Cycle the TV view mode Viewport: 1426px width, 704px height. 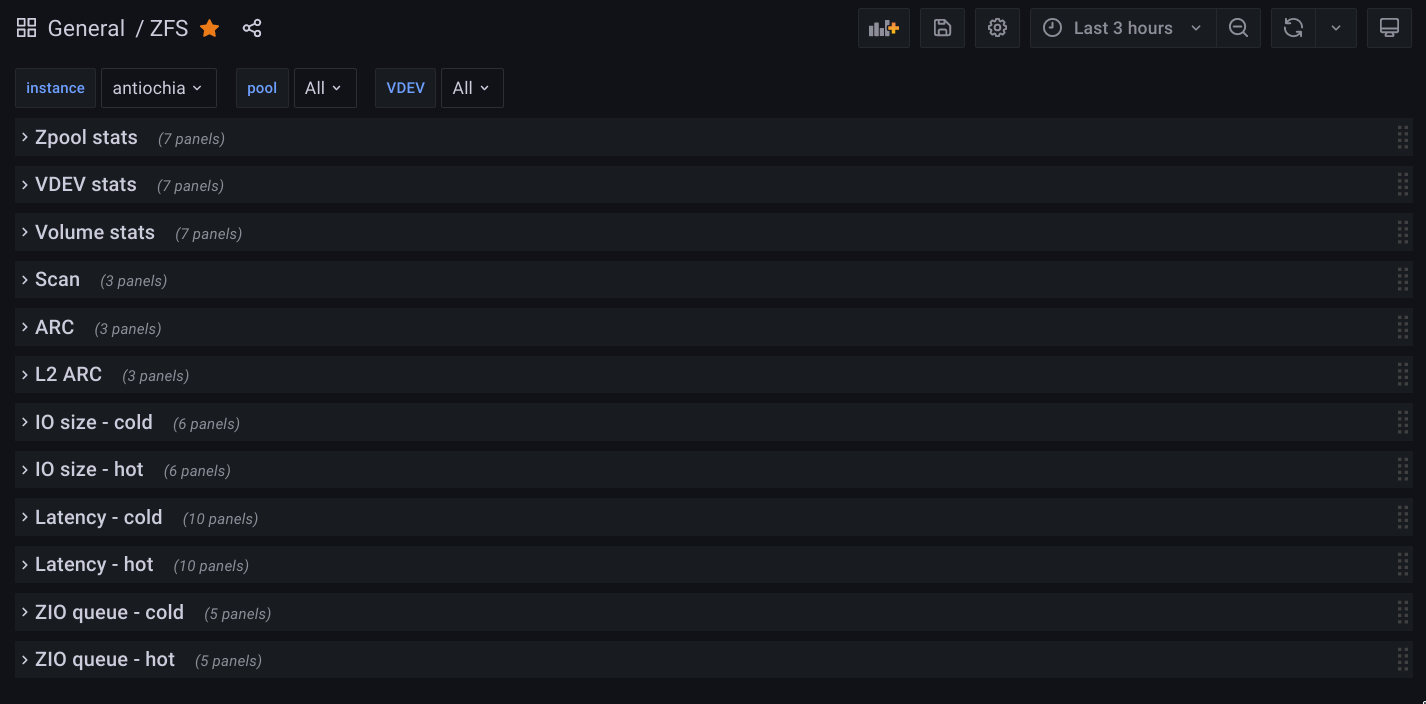[x=1389, y=28]
